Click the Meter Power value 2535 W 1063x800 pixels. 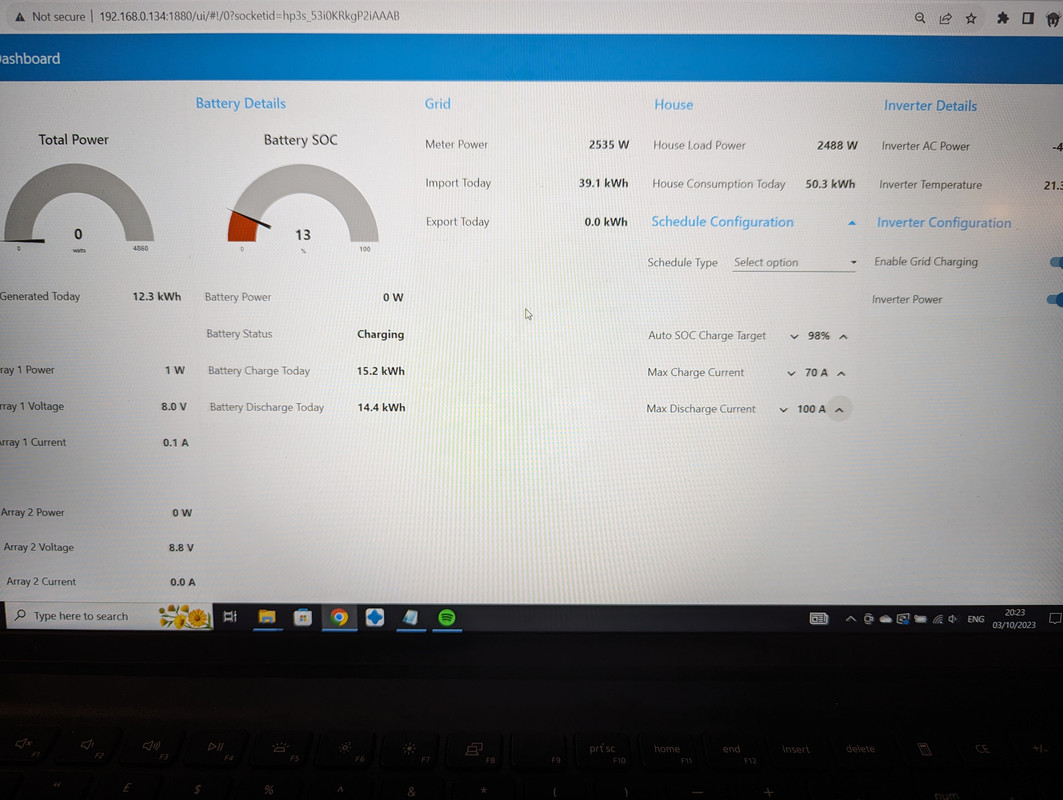point(609,144)
